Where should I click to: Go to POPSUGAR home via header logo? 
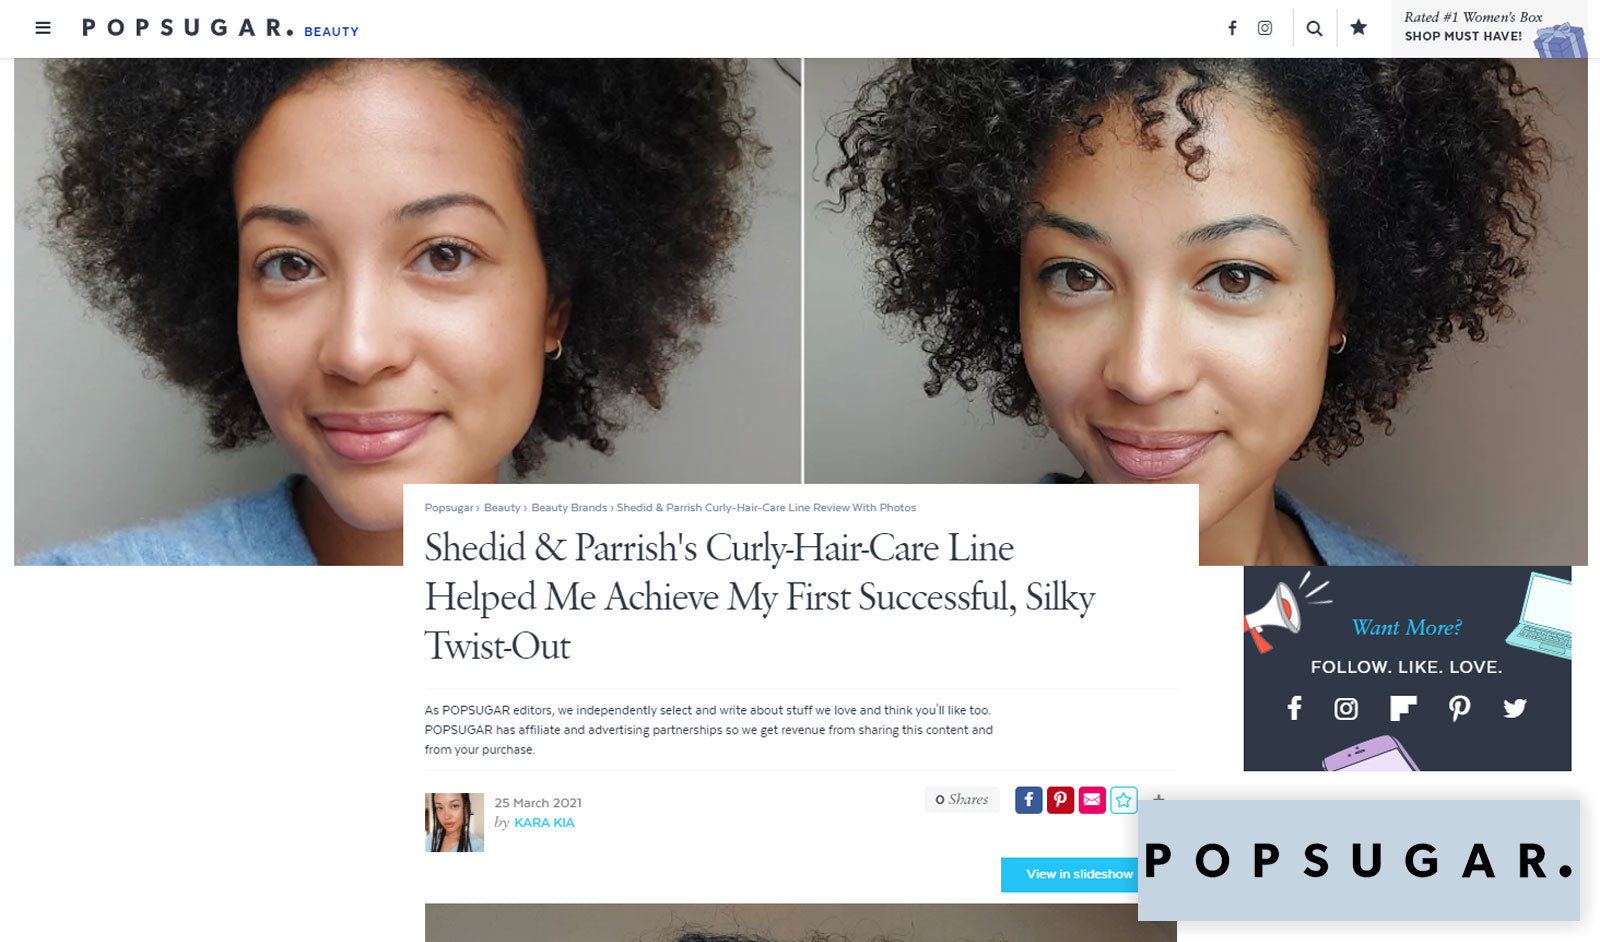click(x=188, y=28)
